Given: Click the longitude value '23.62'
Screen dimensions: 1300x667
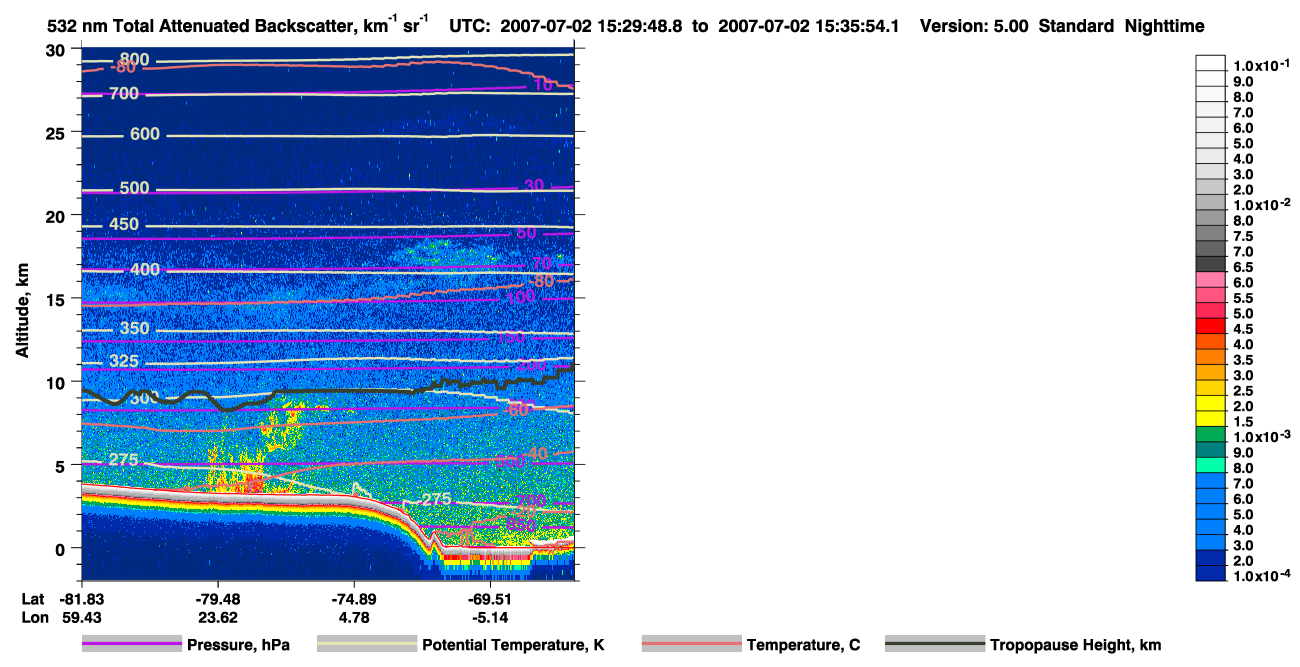Looking at the screenshot, I should coord(217,618).
